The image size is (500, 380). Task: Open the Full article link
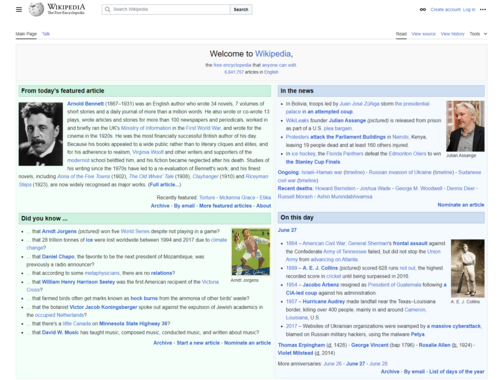(x=164, y=184)
